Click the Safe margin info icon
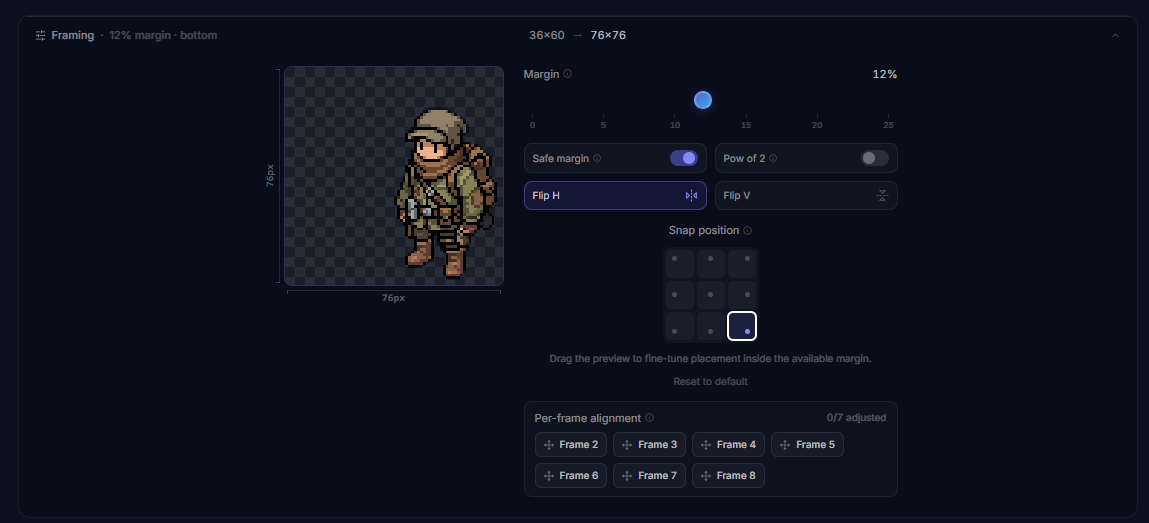The image size is (1149, 523). (x=597, y=158)
